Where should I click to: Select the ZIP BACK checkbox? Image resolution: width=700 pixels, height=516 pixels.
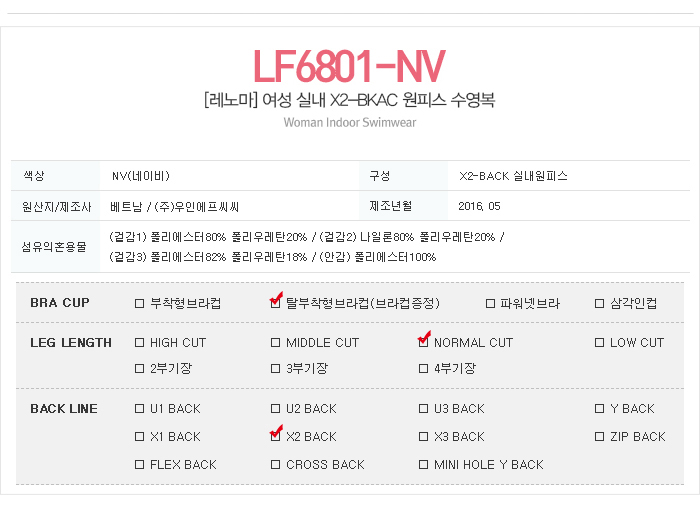pyautogui.click(x=600, y=437)
